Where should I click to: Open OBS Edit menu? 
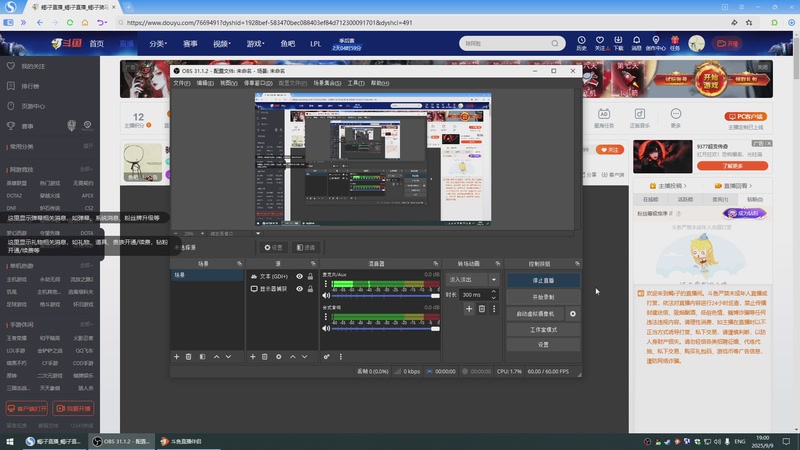tap(205, 83)
